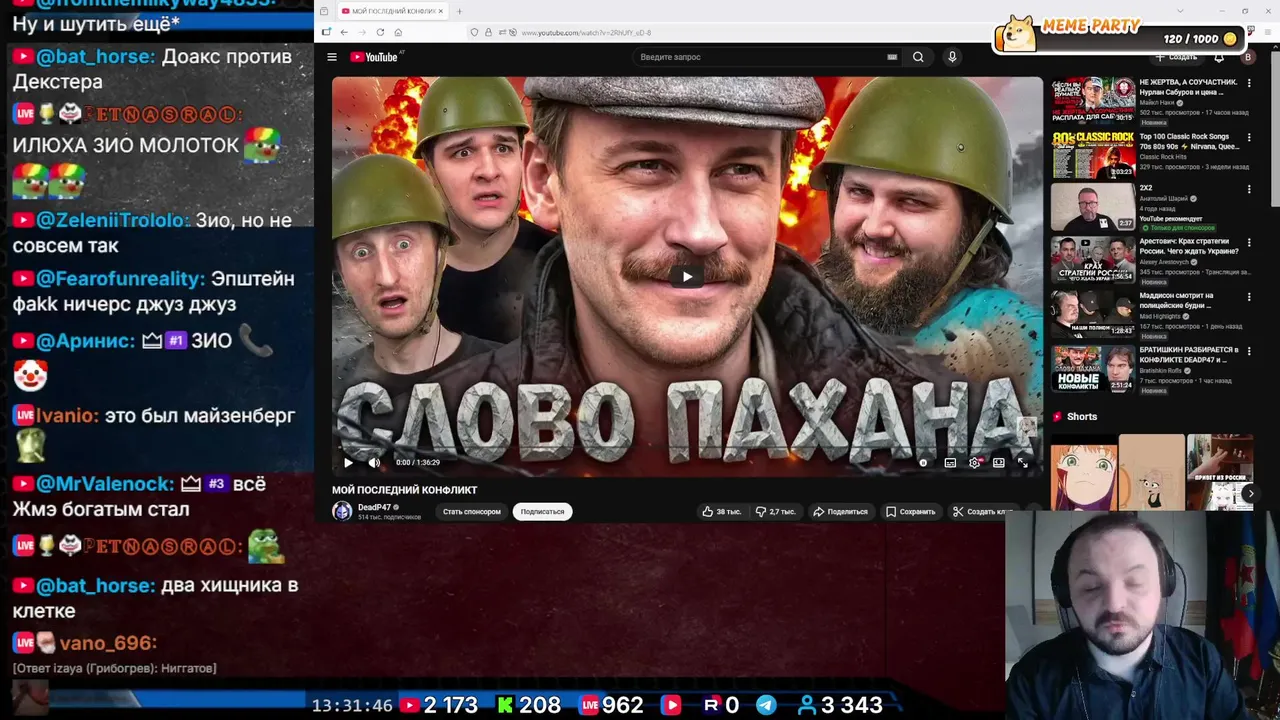Image resolution: width=1280 pixels, height=720 pixels.
Task: Open the '2X2' video thumbnail
Action: pos(1093,207)
